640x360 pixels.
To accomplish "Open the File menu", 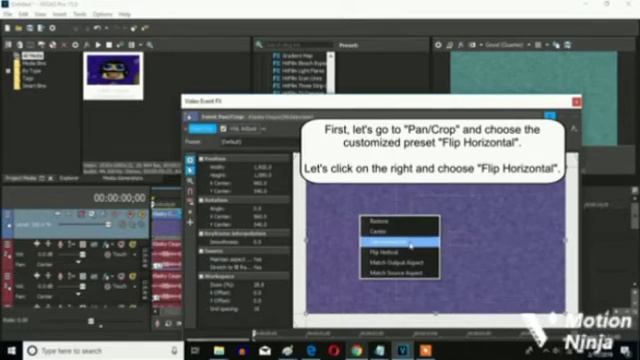I will (x=8, y=14).
